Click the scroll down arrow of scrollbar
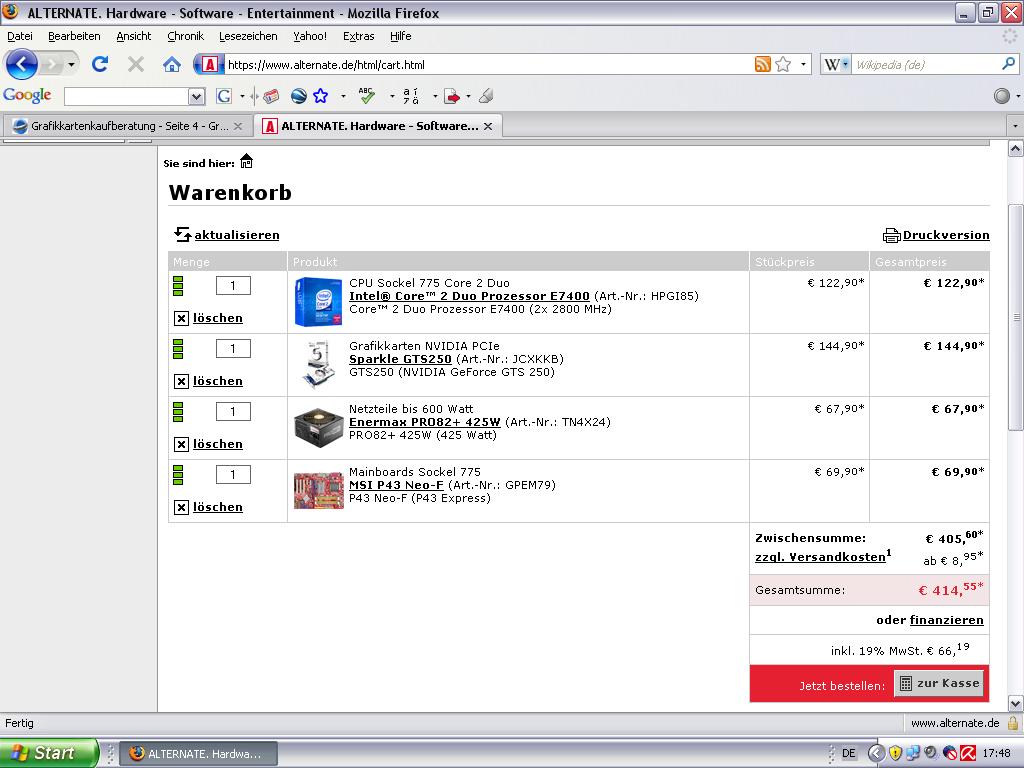 [1015, 703]
